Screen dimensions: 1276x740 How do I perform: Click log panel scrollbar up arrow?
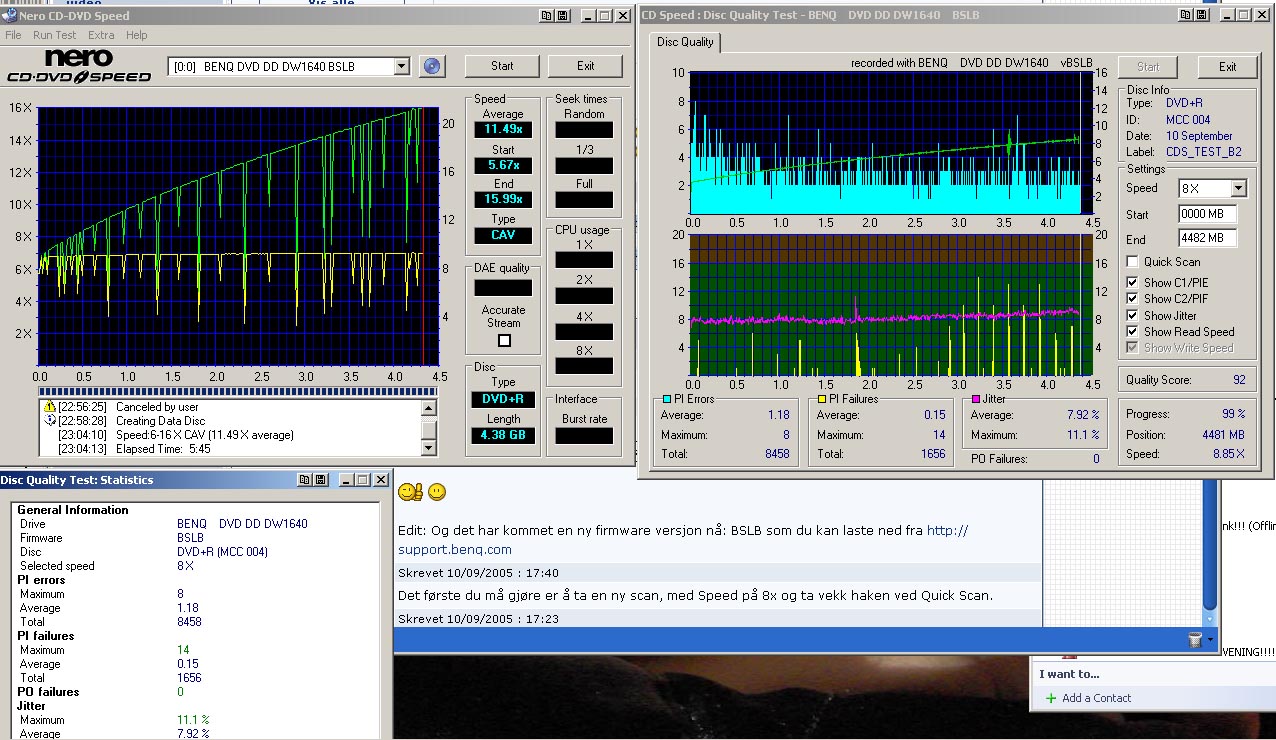pos(430,407)
